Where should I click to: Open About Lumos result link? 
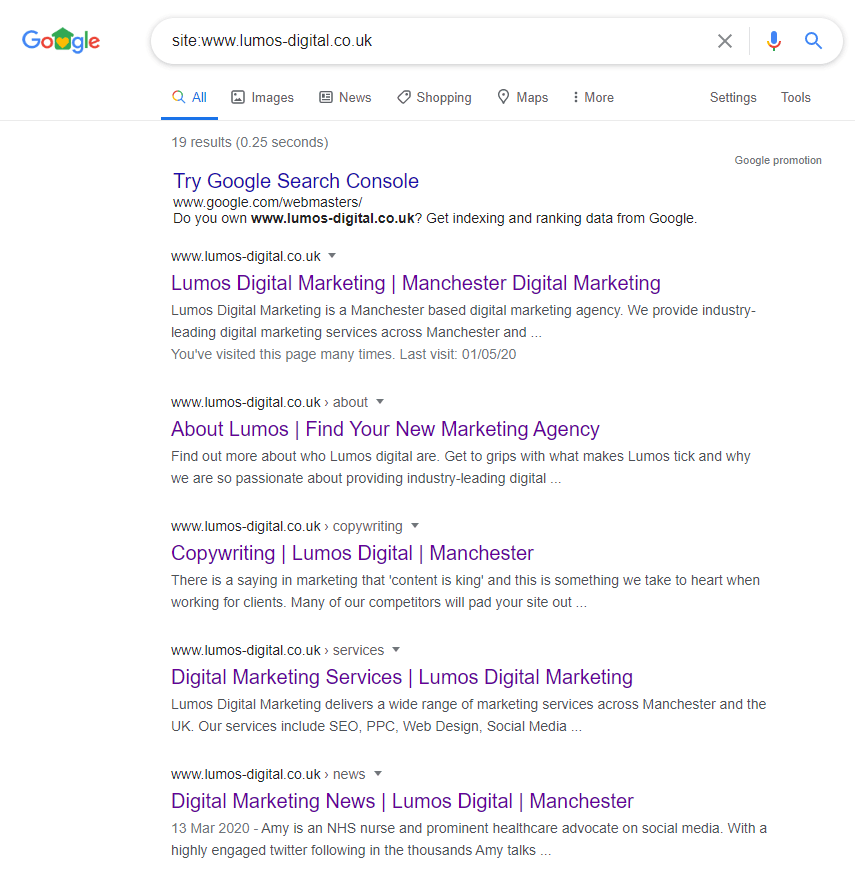point(385,429)
